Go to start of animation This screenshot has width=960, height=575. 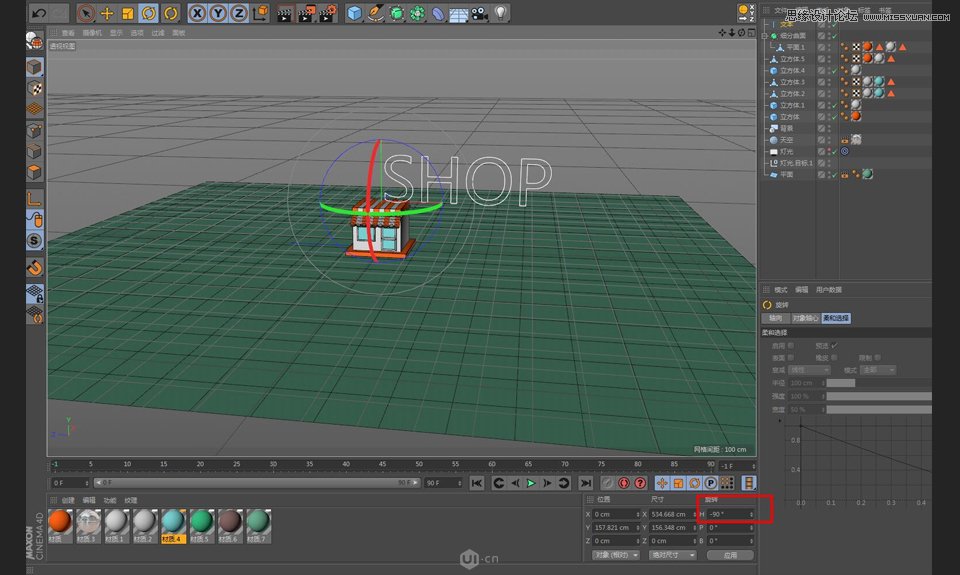[x=477, y=483]
